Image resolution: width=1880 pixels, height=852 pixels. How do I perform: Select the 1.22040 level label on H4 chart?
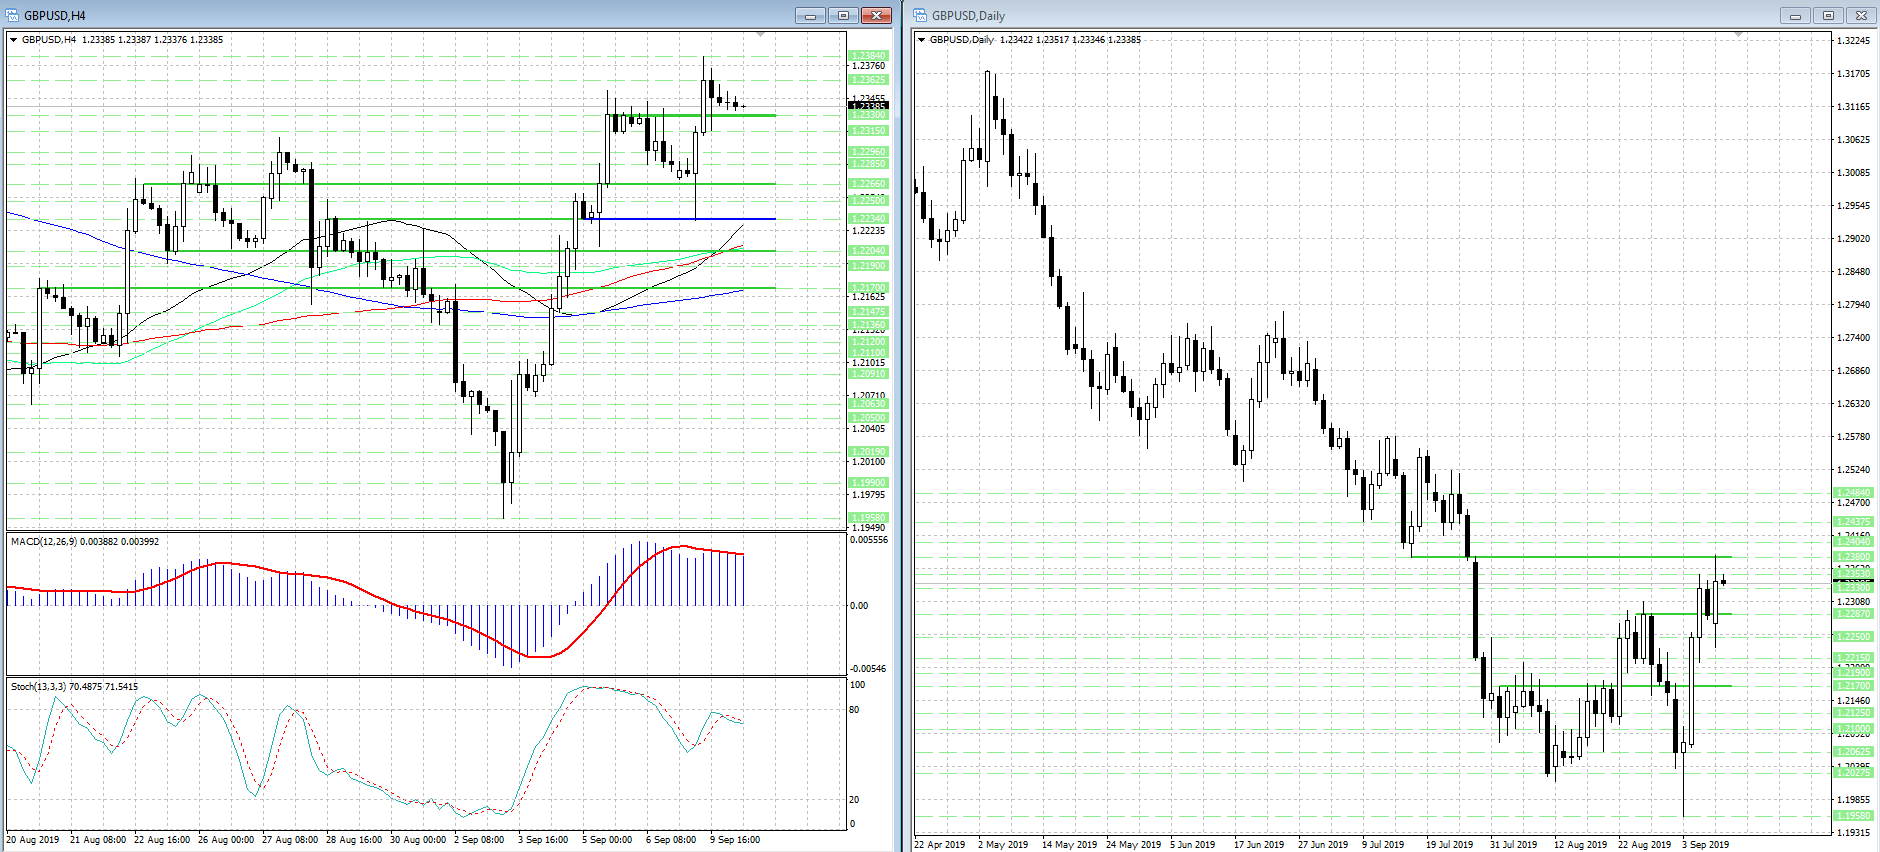(868, 251)
